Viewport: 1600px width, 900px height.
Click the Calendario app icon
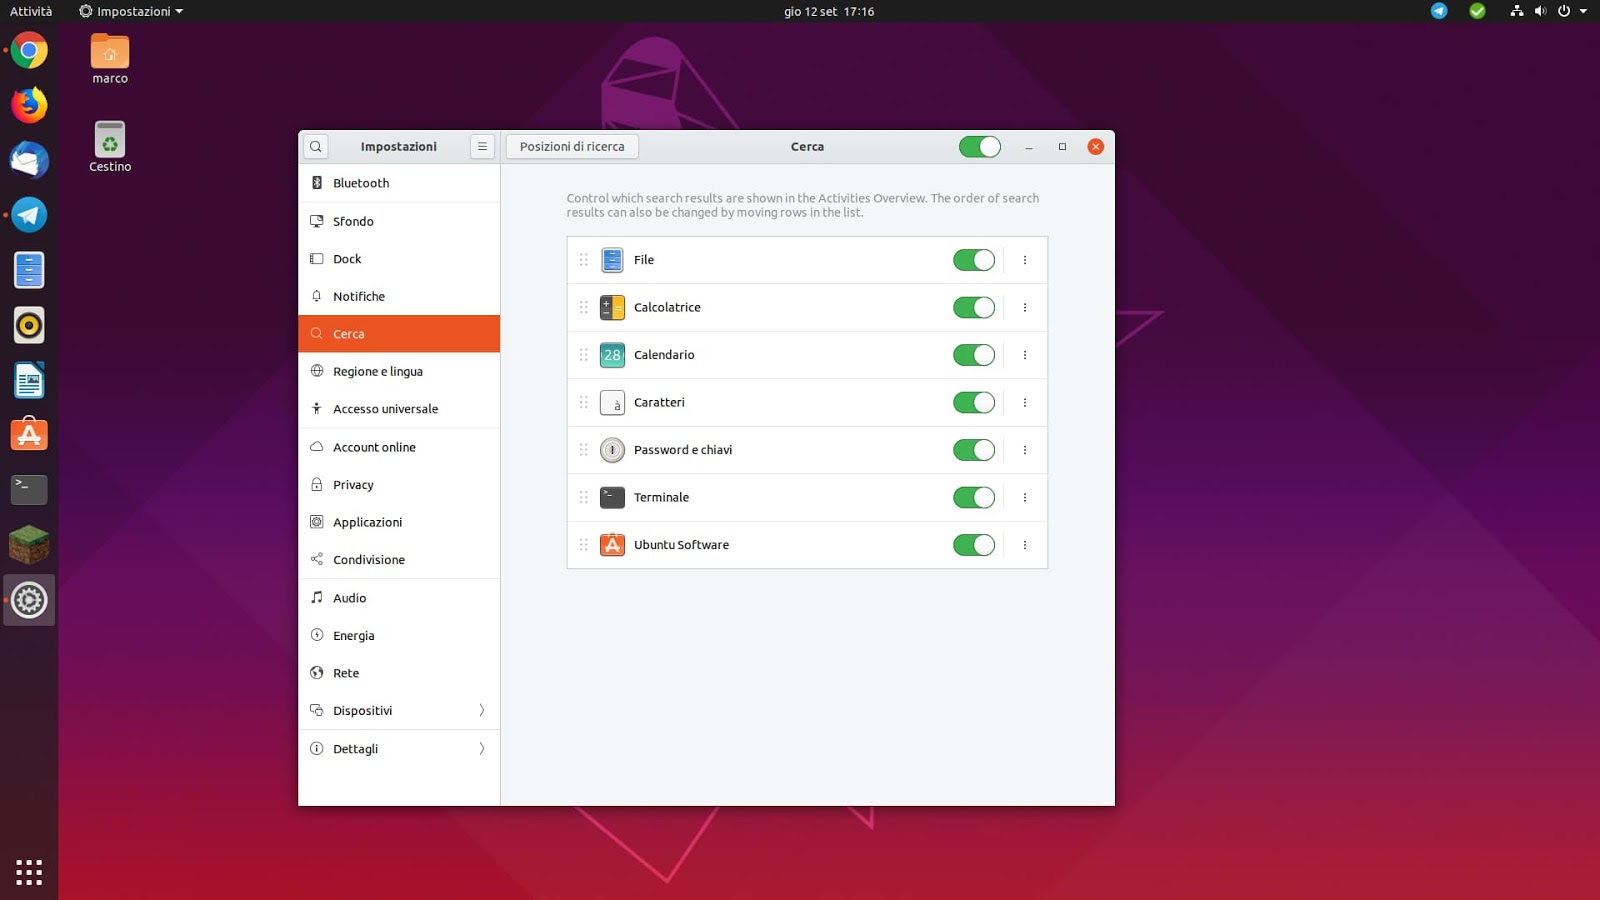click(612, 355)
